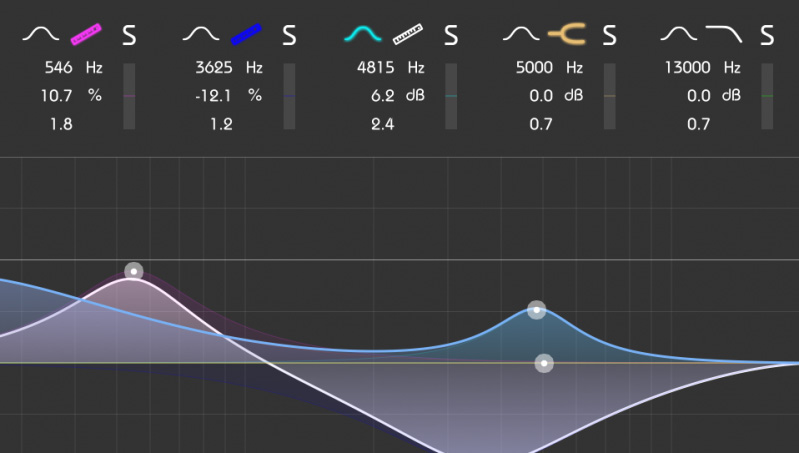Click the 4815 Hz frequency value
Image resolution: width=799 pixels, height=453 pixels.
(x=376, y=68)
